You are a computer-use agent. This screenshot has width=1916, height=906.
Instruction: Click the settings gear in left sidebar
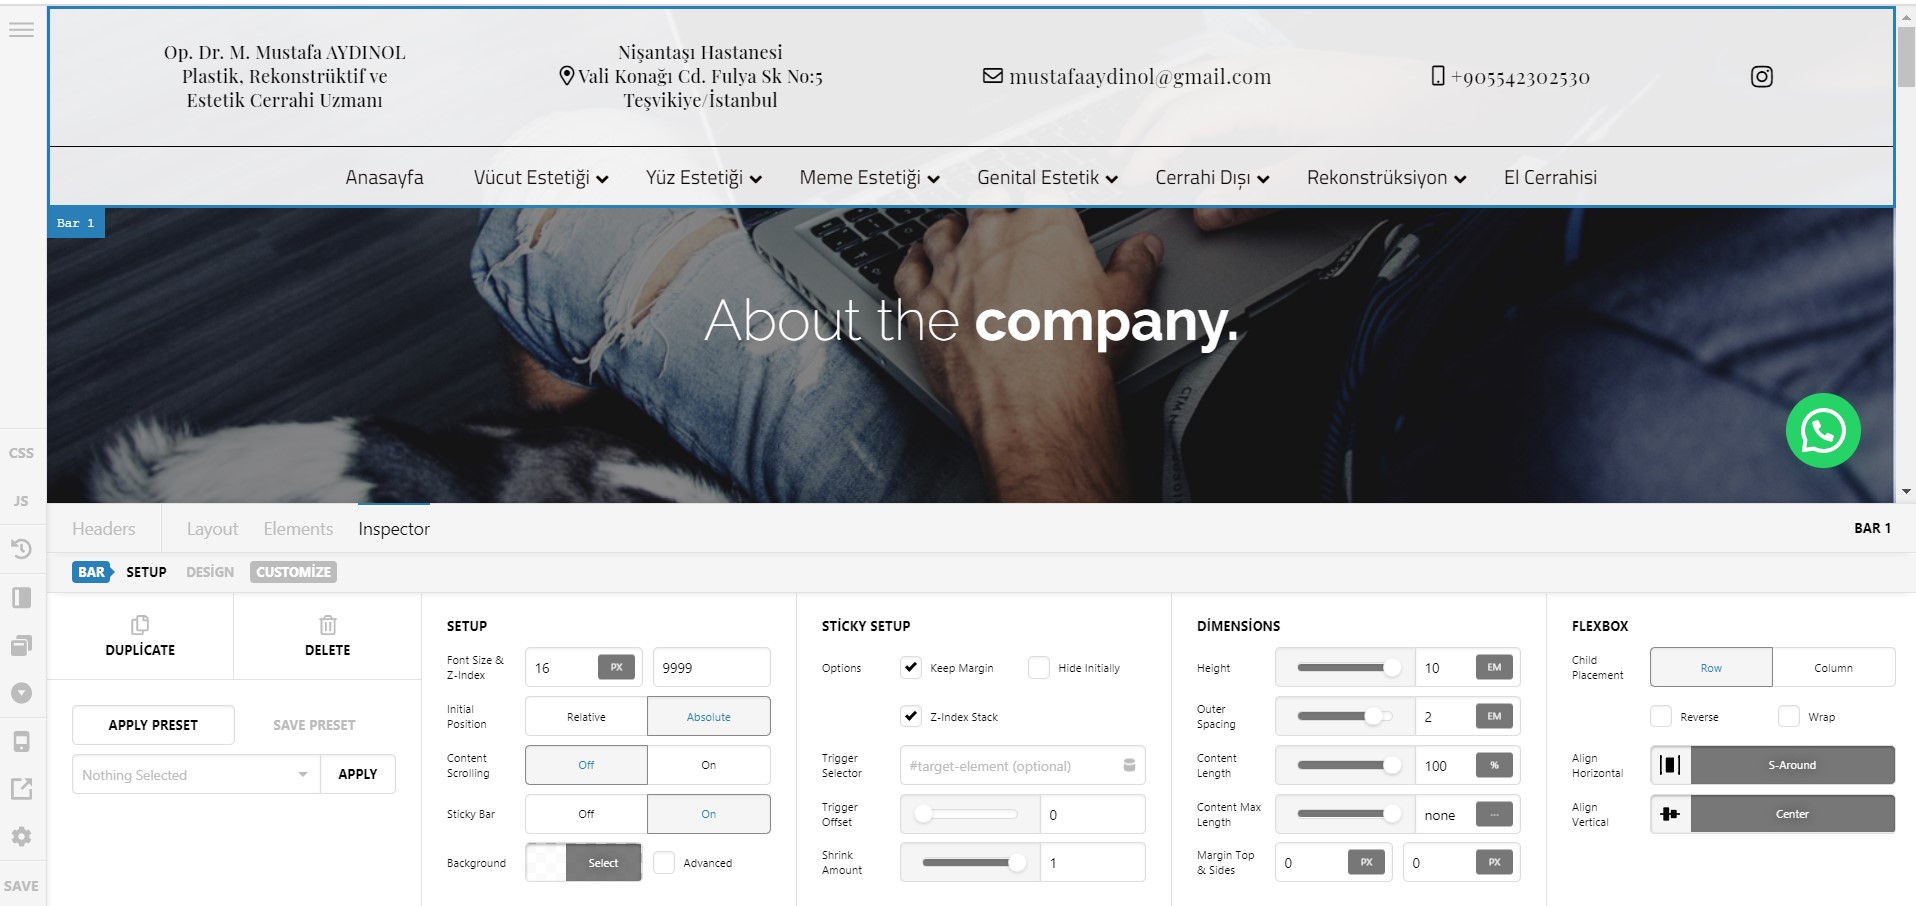tap(21, 836)
